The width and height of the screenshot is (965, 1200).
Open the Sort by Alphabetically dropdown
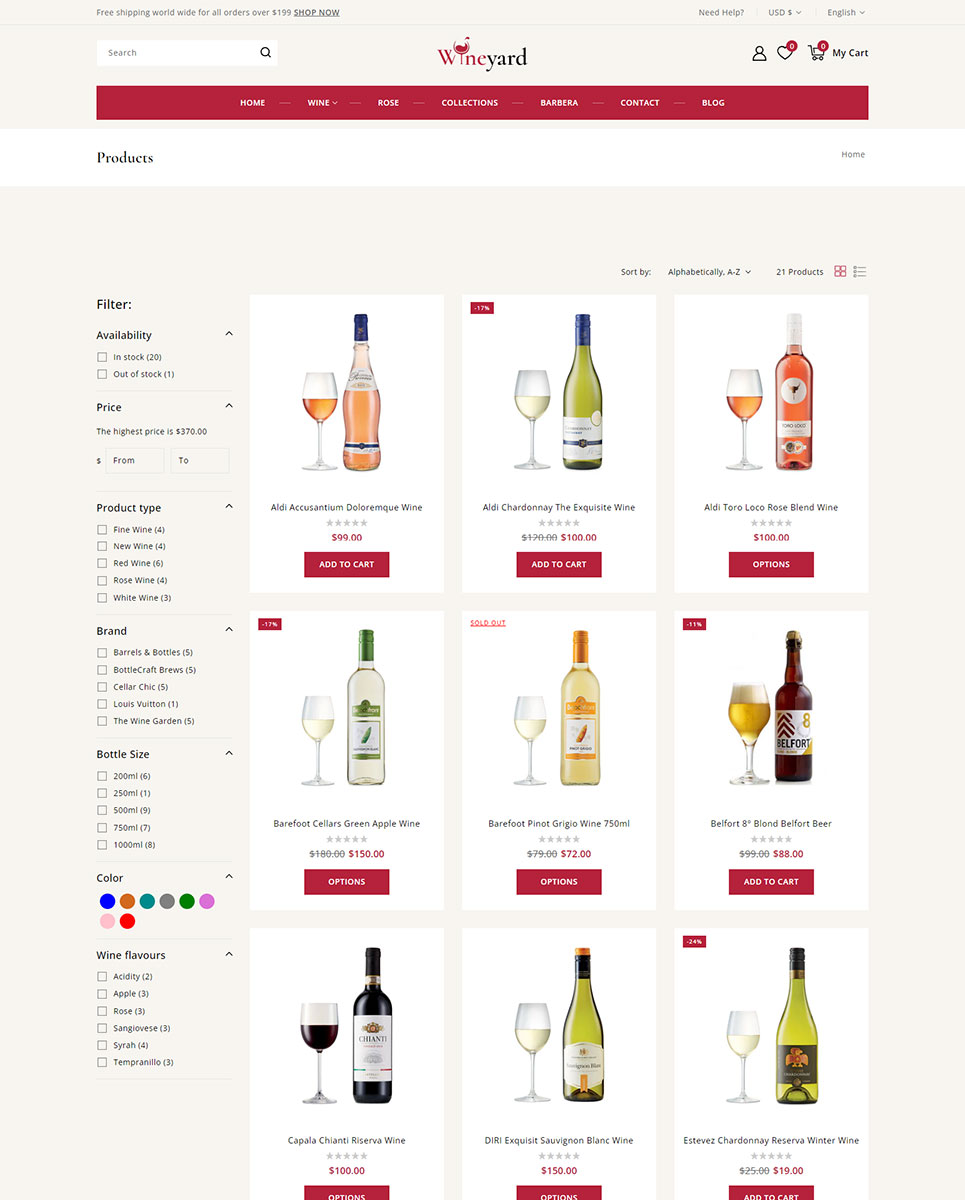click(710, 272)
